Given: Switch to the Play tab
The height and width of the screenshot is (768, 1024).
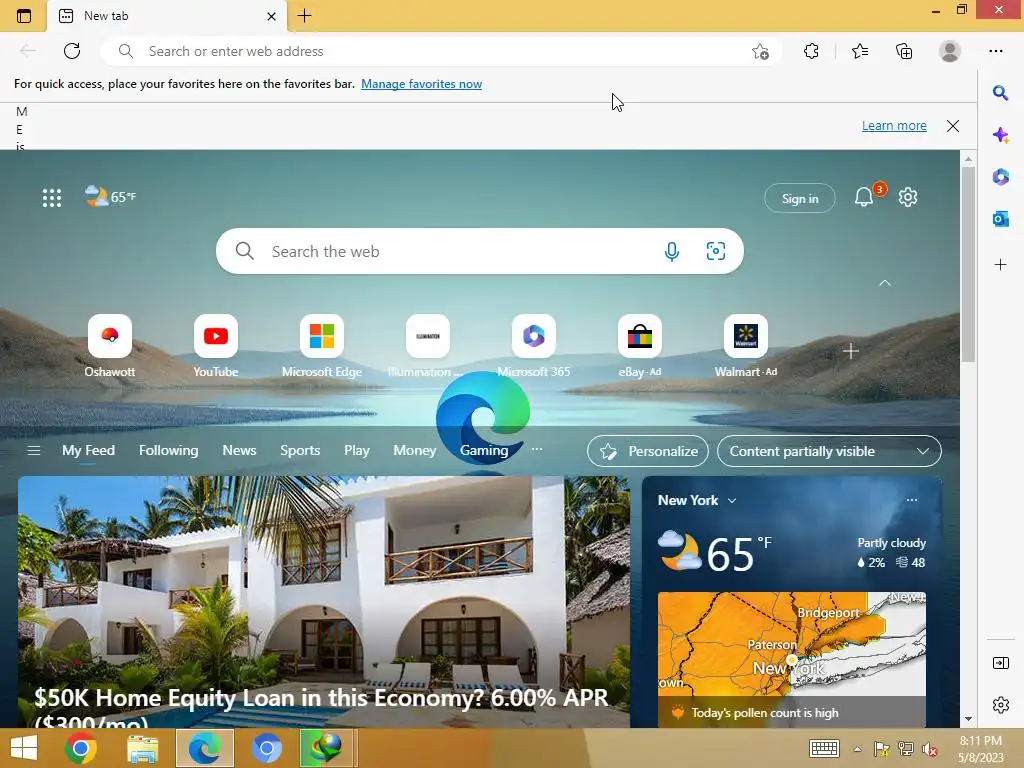Looking at the screenshot, I should click(x=357, y=451).
